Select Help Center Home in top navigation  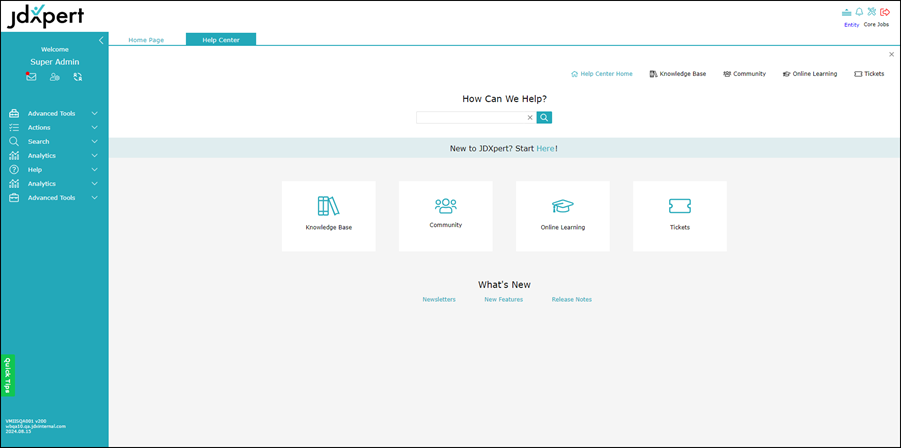tap(601, 74)
